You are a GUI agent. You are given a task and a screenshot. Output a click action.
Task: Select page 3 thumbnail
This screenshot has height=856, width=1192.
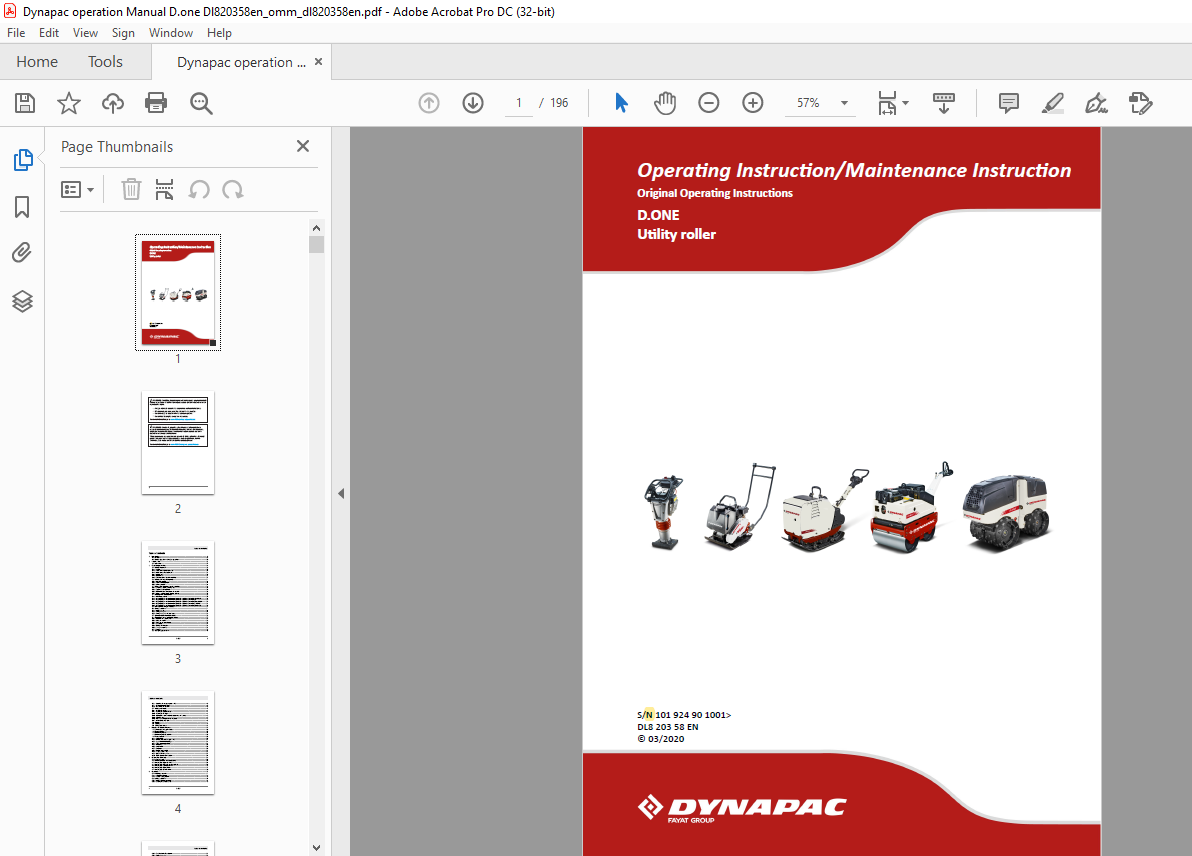178,593
